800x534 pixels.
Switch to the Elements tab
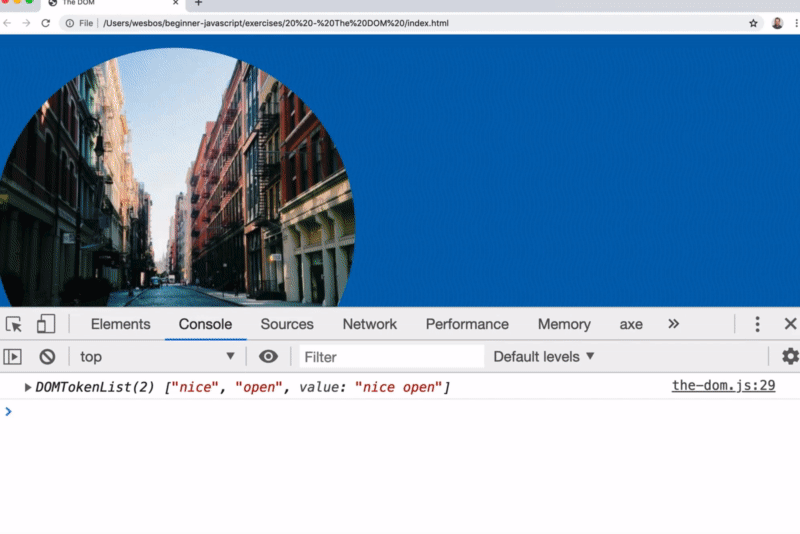coord(120,324)
